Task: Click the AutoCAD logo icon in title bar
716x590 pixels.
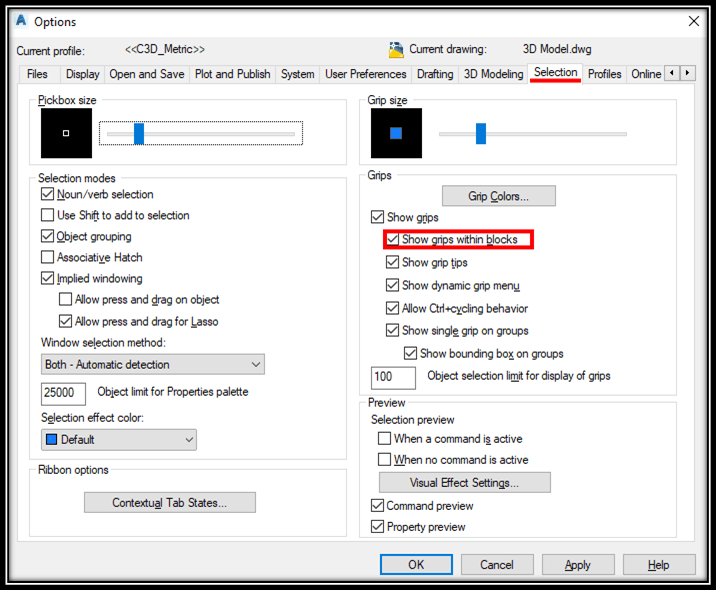Action: [21, 21]
